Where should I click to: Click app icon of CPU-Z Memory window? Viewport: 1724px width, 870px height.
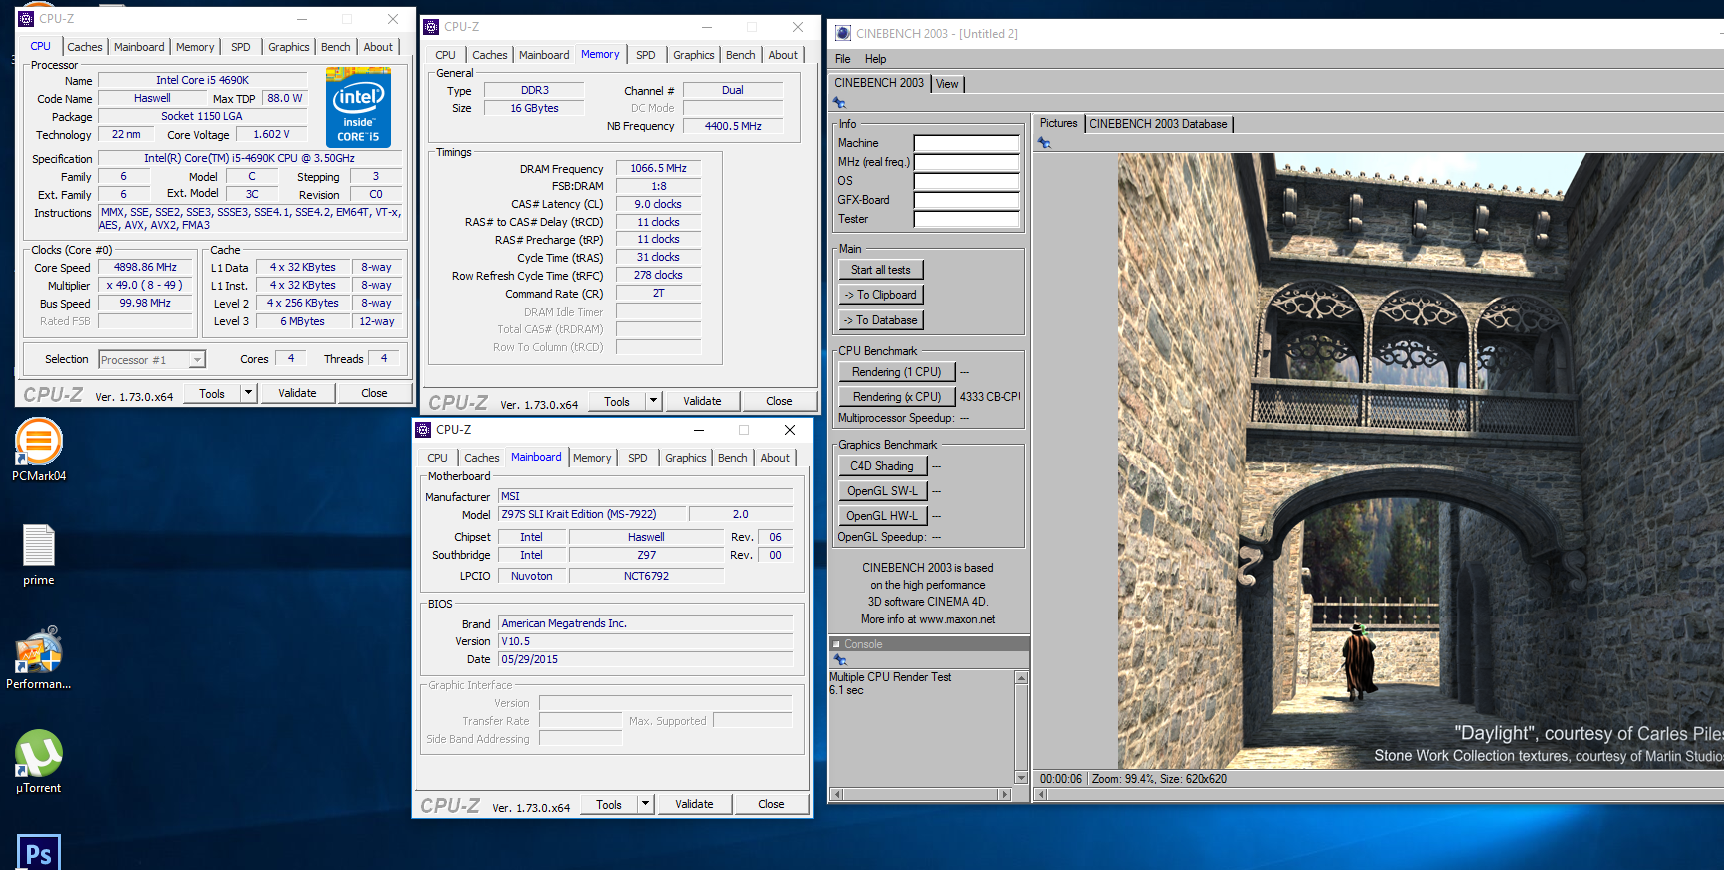(431, 27)
